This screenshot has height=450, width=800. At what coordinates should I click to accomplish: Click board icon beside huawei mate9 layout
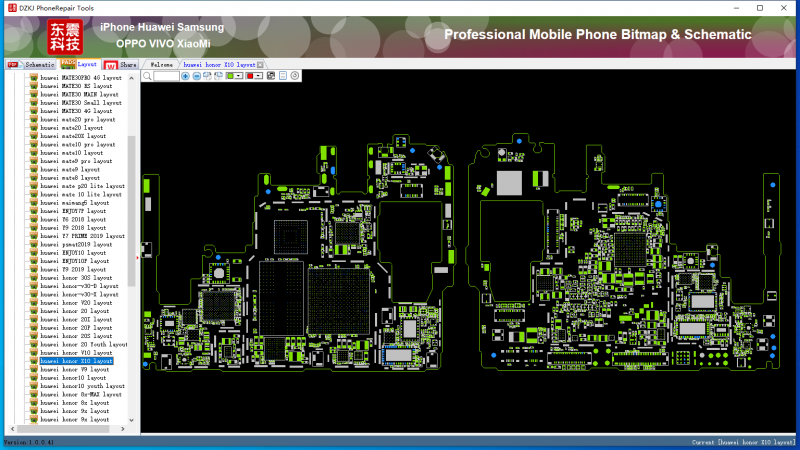(34, 169)
